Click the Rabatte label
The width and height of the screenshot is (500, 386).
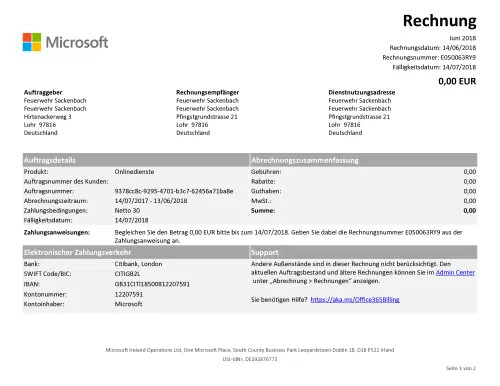[263, 182]
